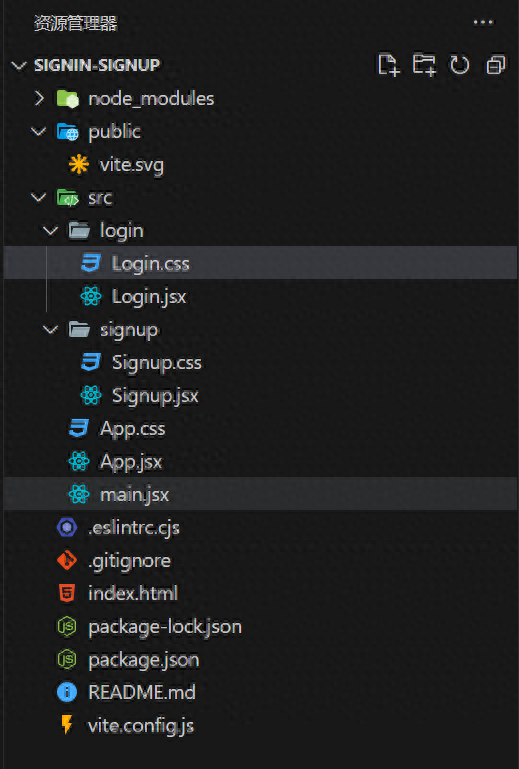
Task: Collapse the signup folder chevron
Action: [51, 330]
